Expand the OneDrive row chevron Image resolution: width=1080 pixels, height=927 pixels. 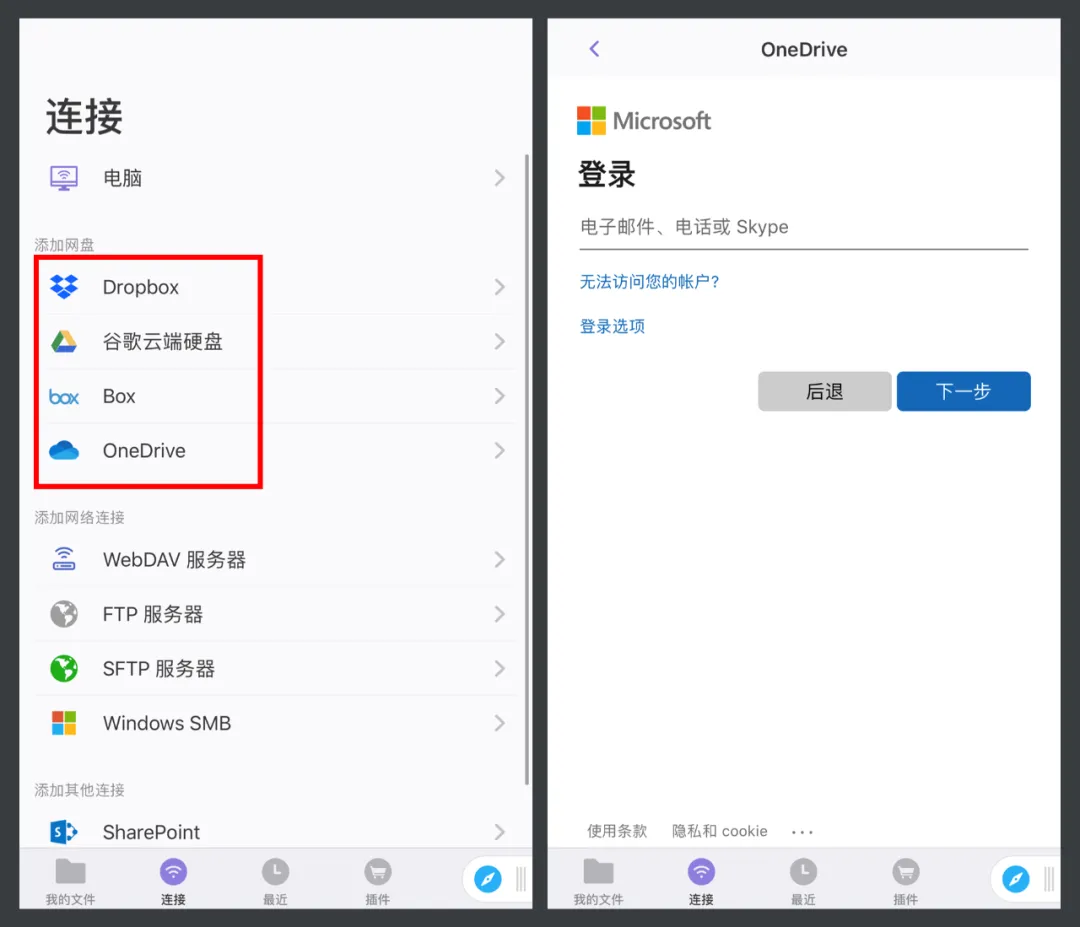coord(500,450)
